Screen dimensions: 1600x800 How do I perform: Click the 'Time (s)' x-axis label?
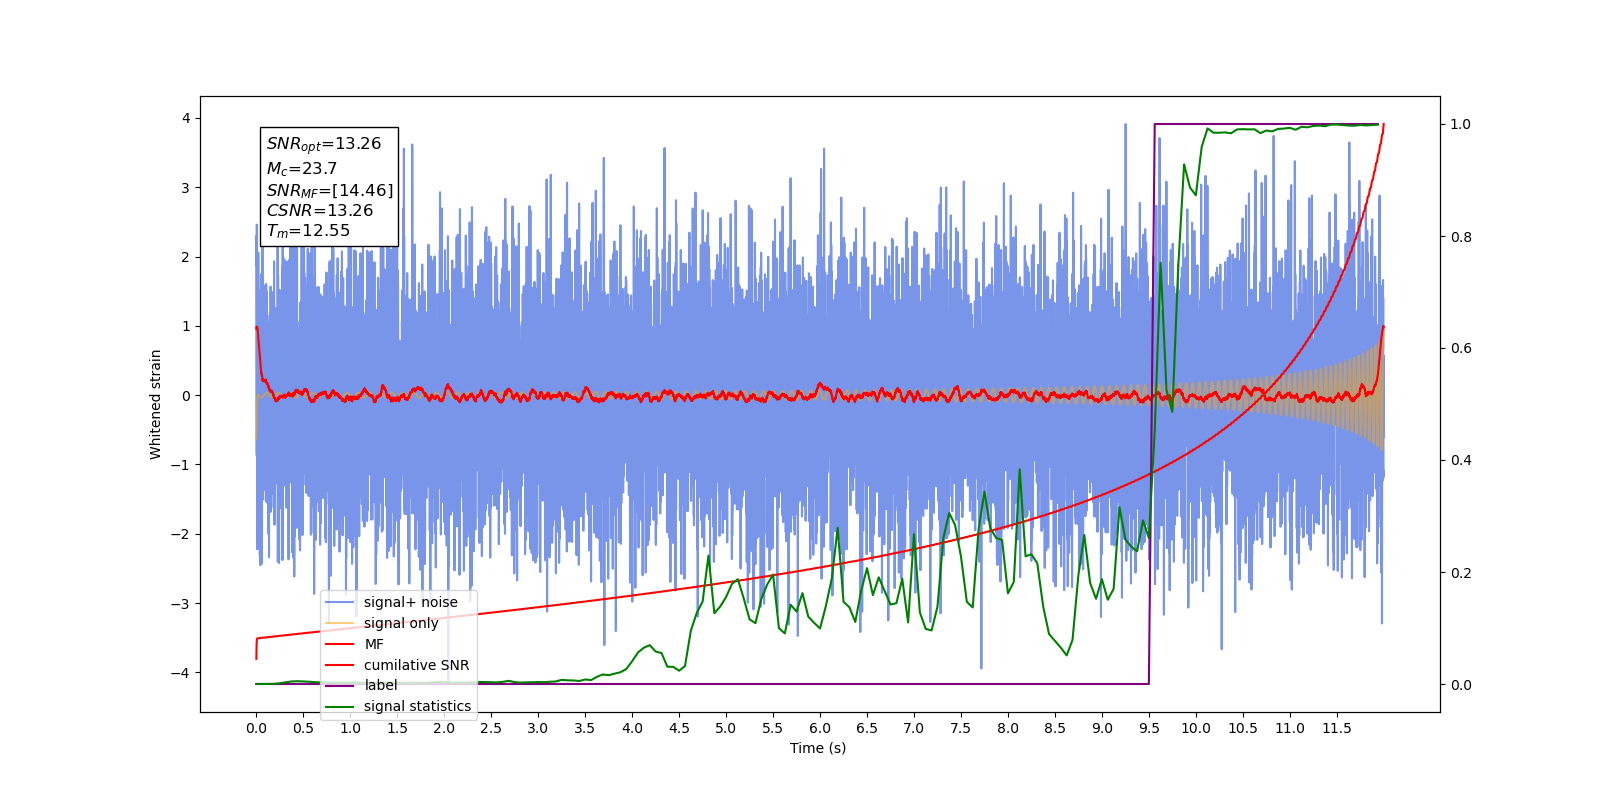(818, 748)
